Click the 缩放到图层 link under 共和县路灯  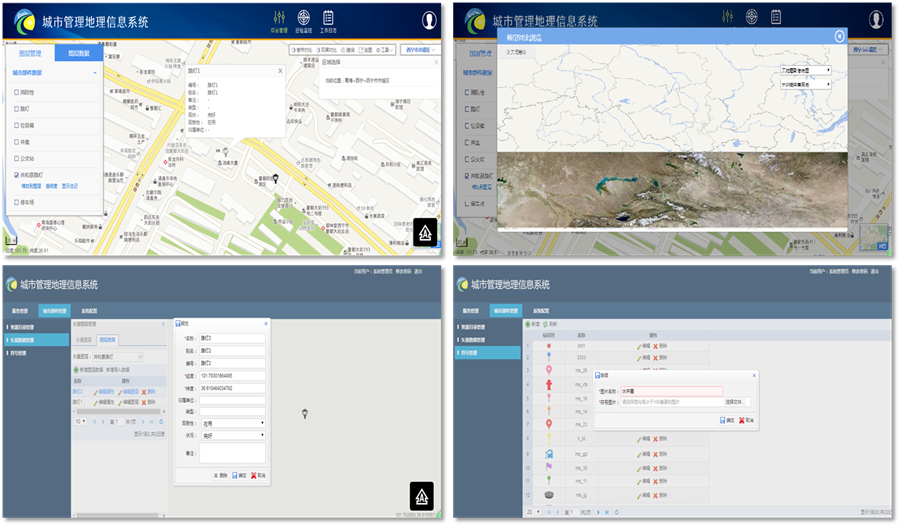click(x=31, y=186)
